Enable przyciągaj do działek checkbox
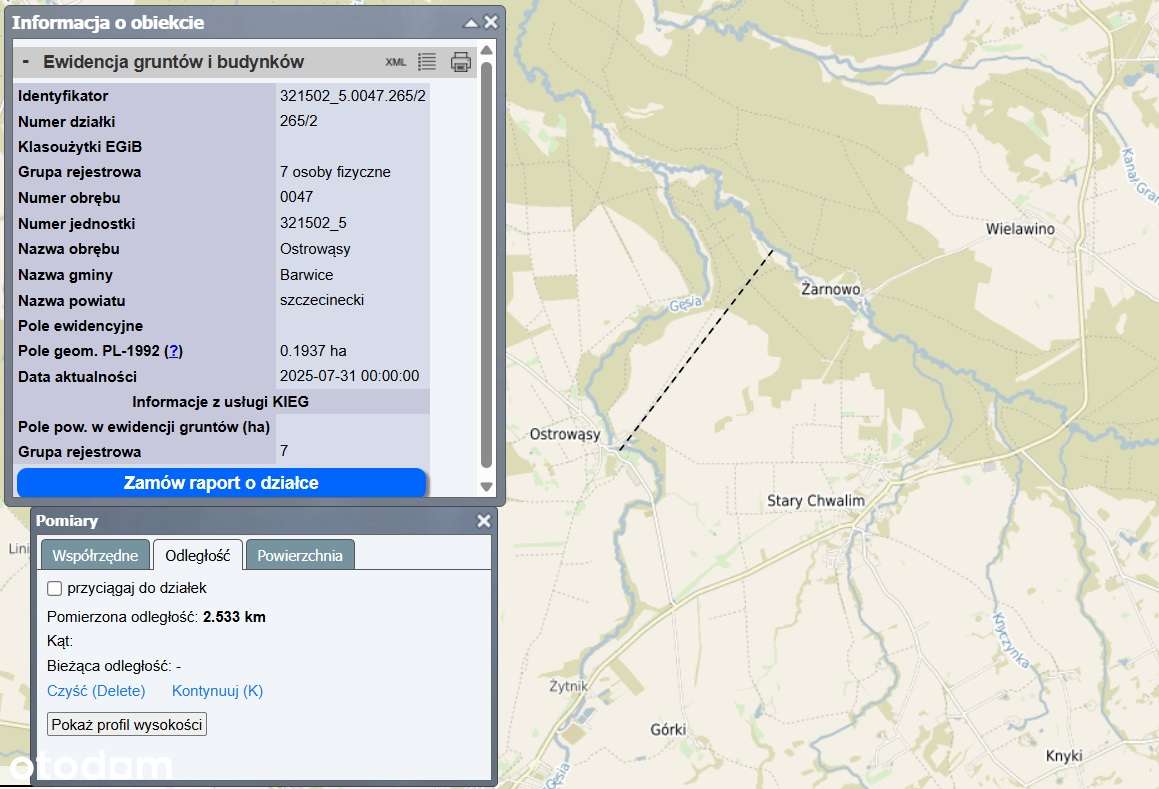This screenshot has width=1159, height=789. (x=54, y=589)
